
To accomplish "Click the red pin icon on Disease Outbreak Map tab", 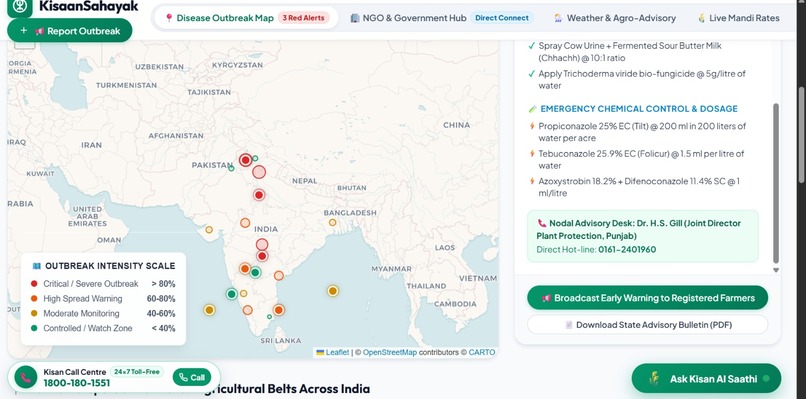I will click(169, 18).
